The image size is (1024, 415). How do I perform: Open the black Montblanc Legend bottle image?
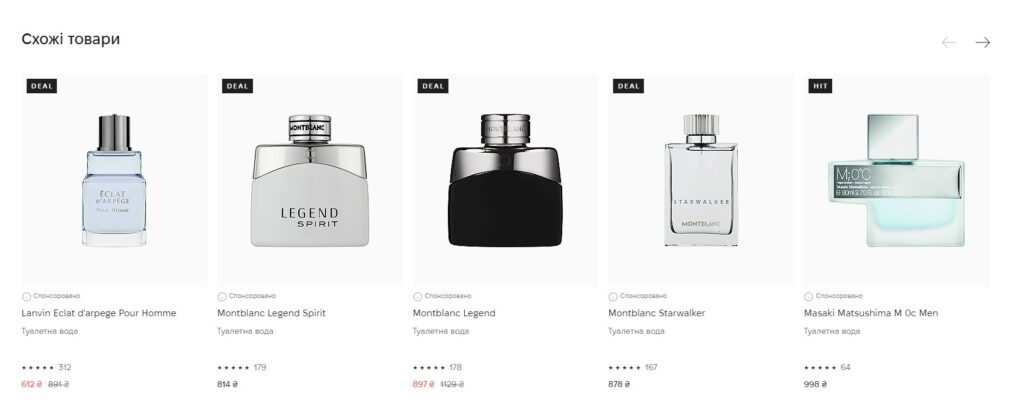coord(505,180)
